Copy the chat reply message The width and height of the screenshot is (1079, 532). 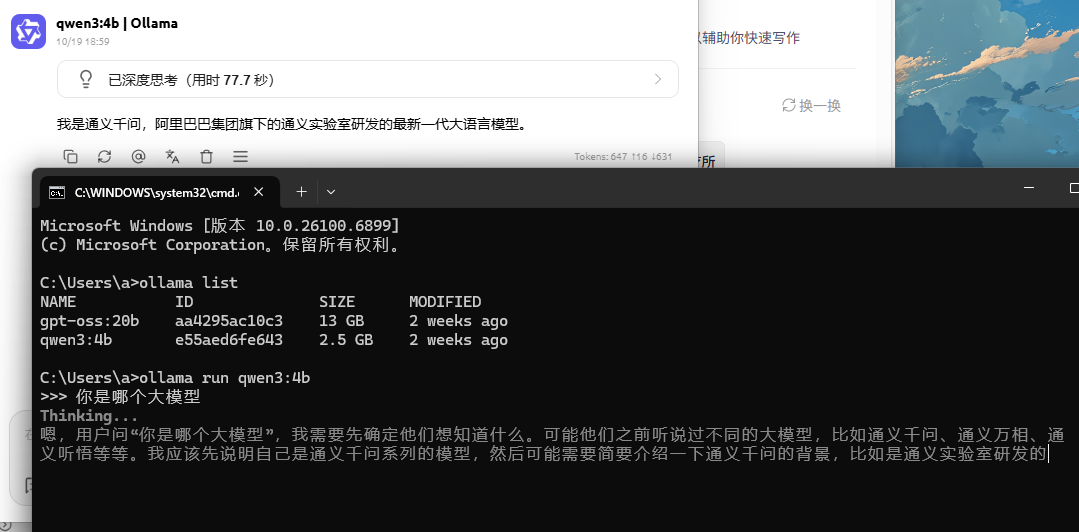pyautogui.click(x=70, y=157)
